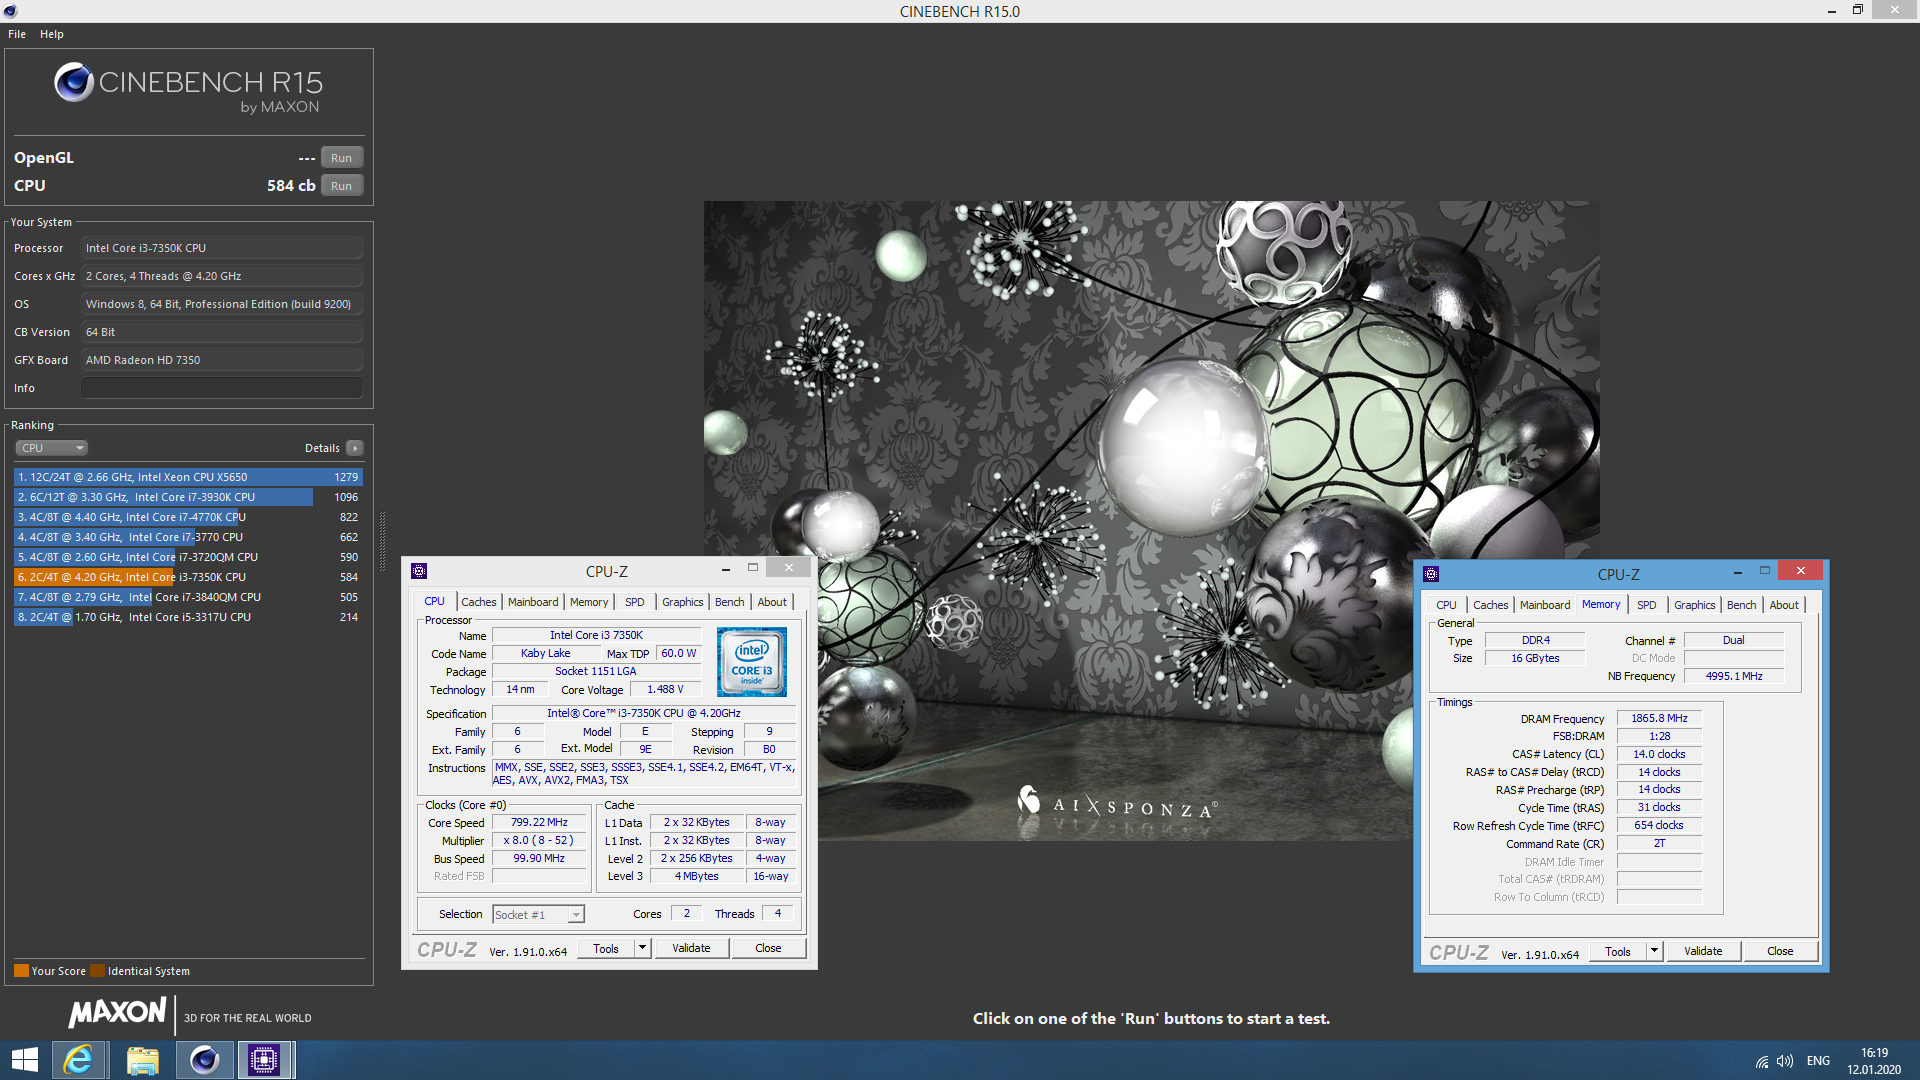Open About tab in left CPU-Z window
The width and height of the screenshot is (1920, 1080).
tap(772, 602)
